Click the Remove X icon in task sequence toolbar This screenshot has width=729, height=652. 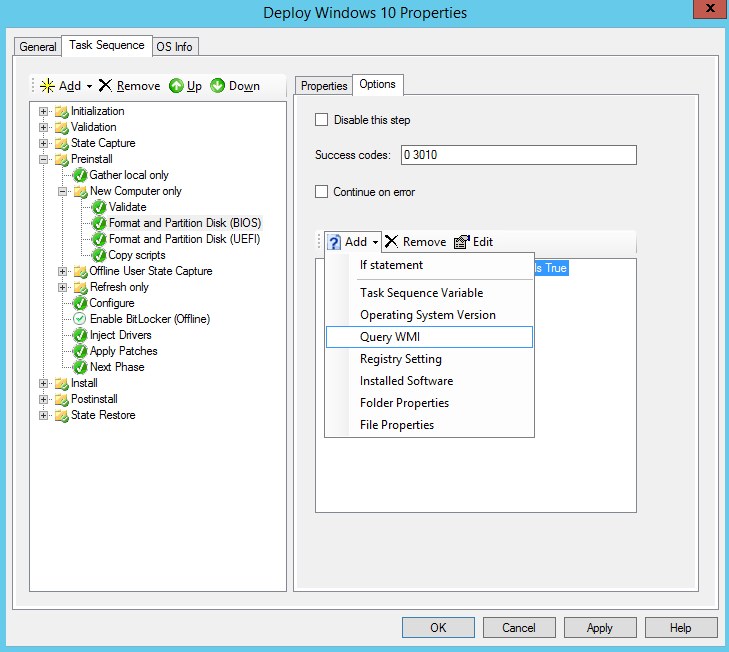[x=106, y=86]
